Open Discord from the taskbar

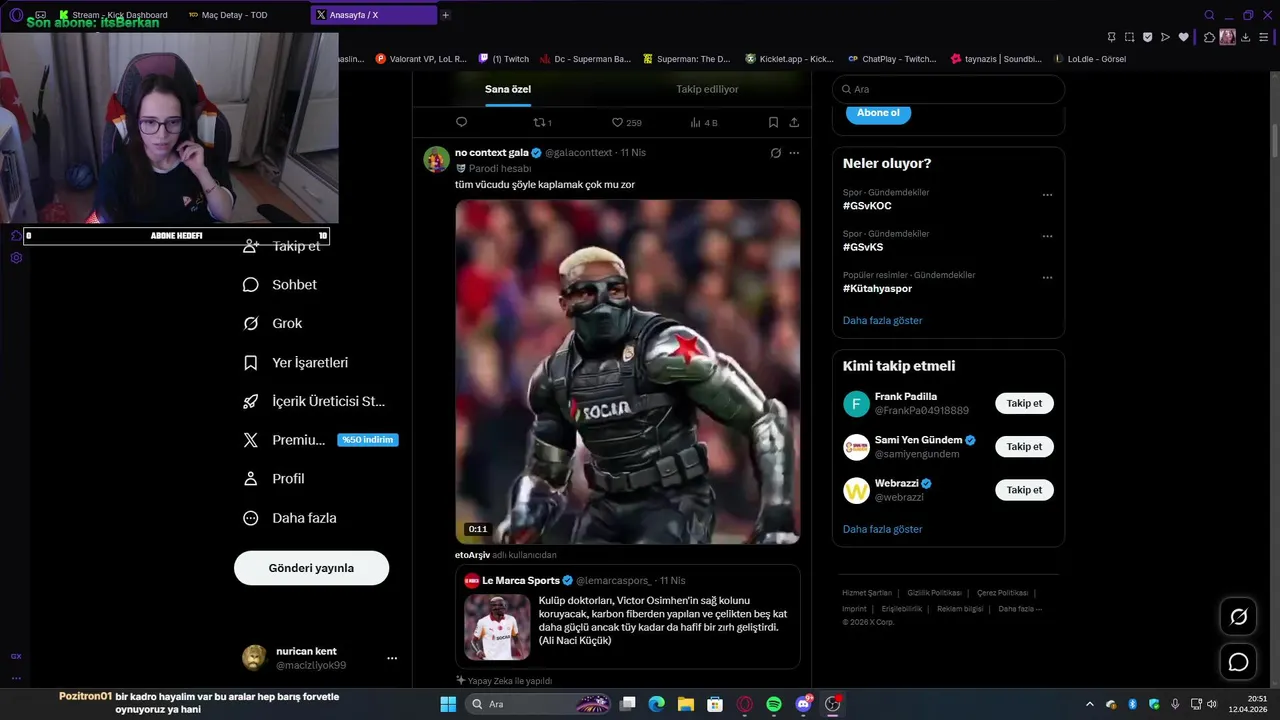coord(803,704)
